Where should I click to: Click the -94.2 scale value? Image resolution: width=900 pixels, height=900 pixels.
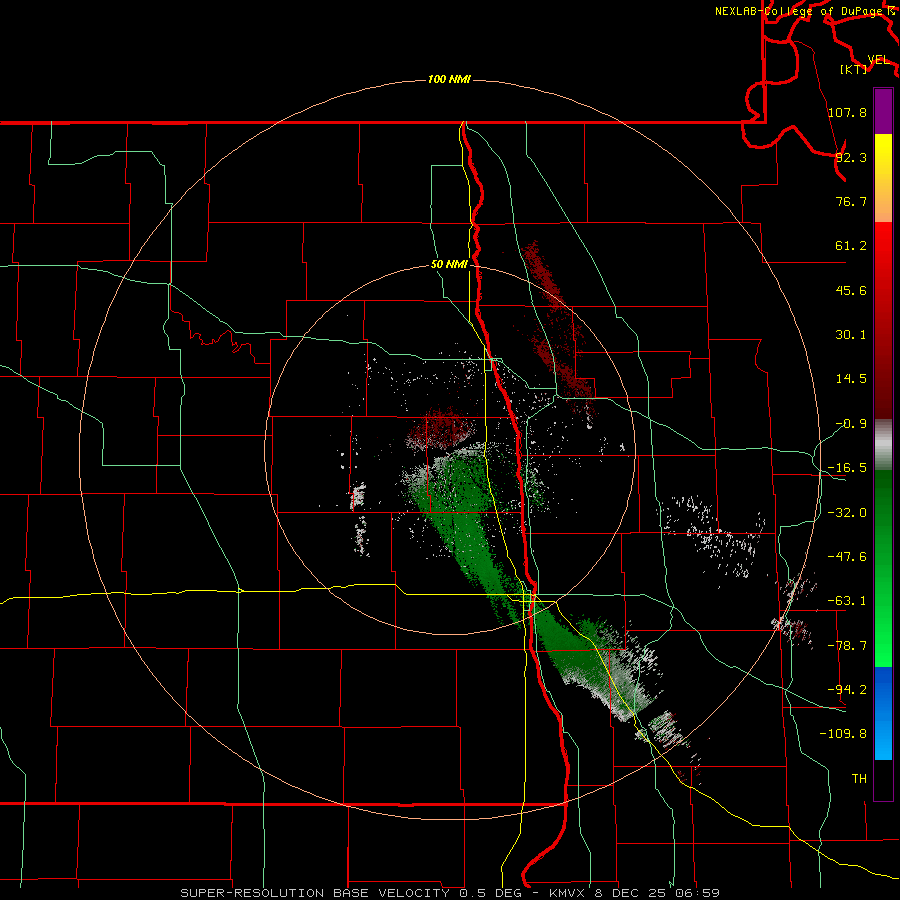847,689
